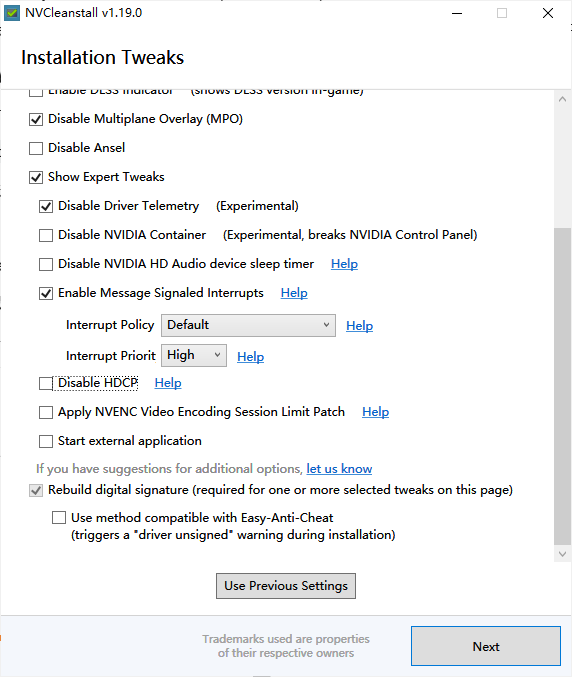The width and height of the screenshot is (572, 677).
Task: Uncheck Disable Driver Telemetry
Action: (46, 206)
